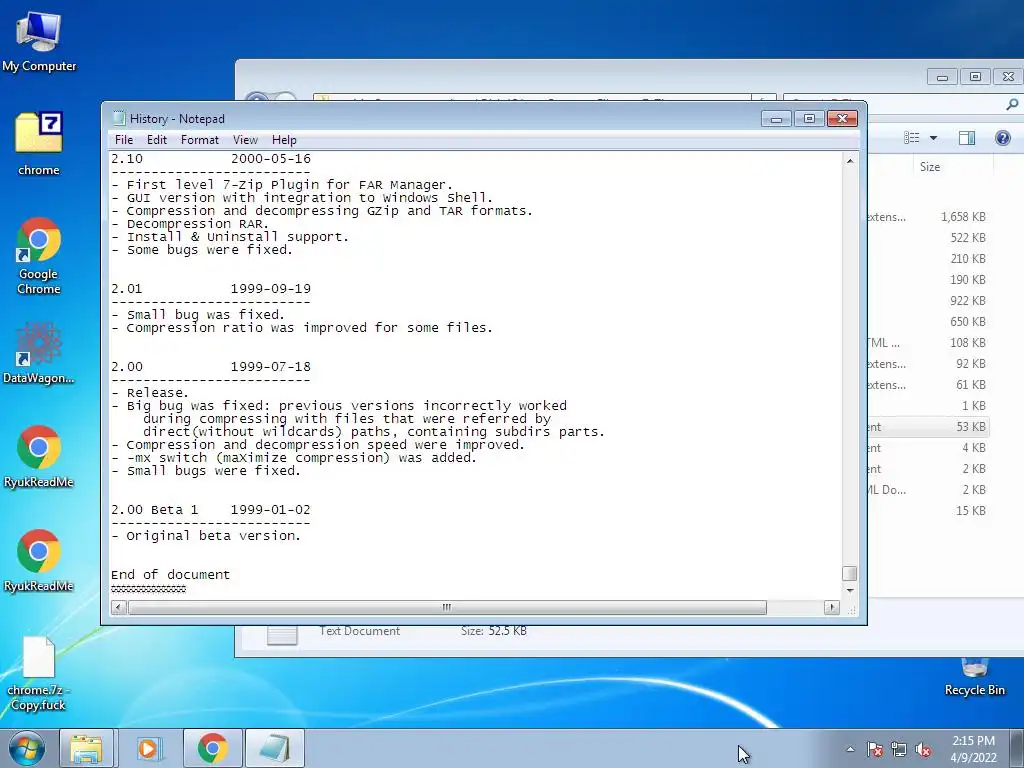
Task: Maximize the History Notepad window
Action: (809, 118)
